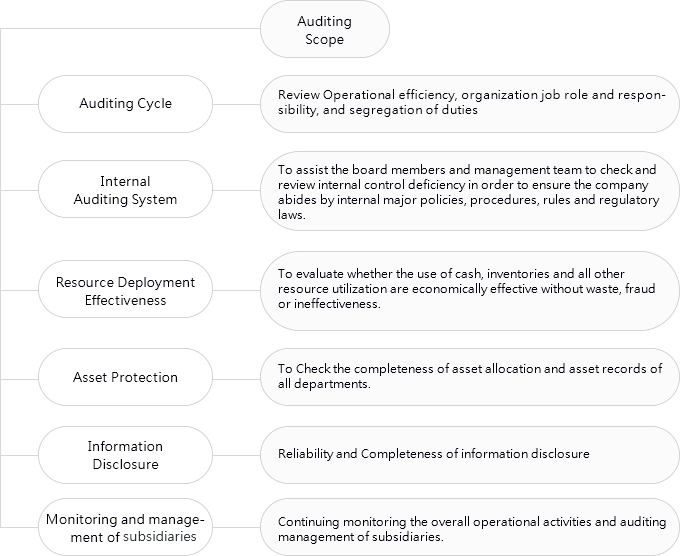Click description about evaluating use of cash
The image size is (680, 556).
(x=470, y=291)
